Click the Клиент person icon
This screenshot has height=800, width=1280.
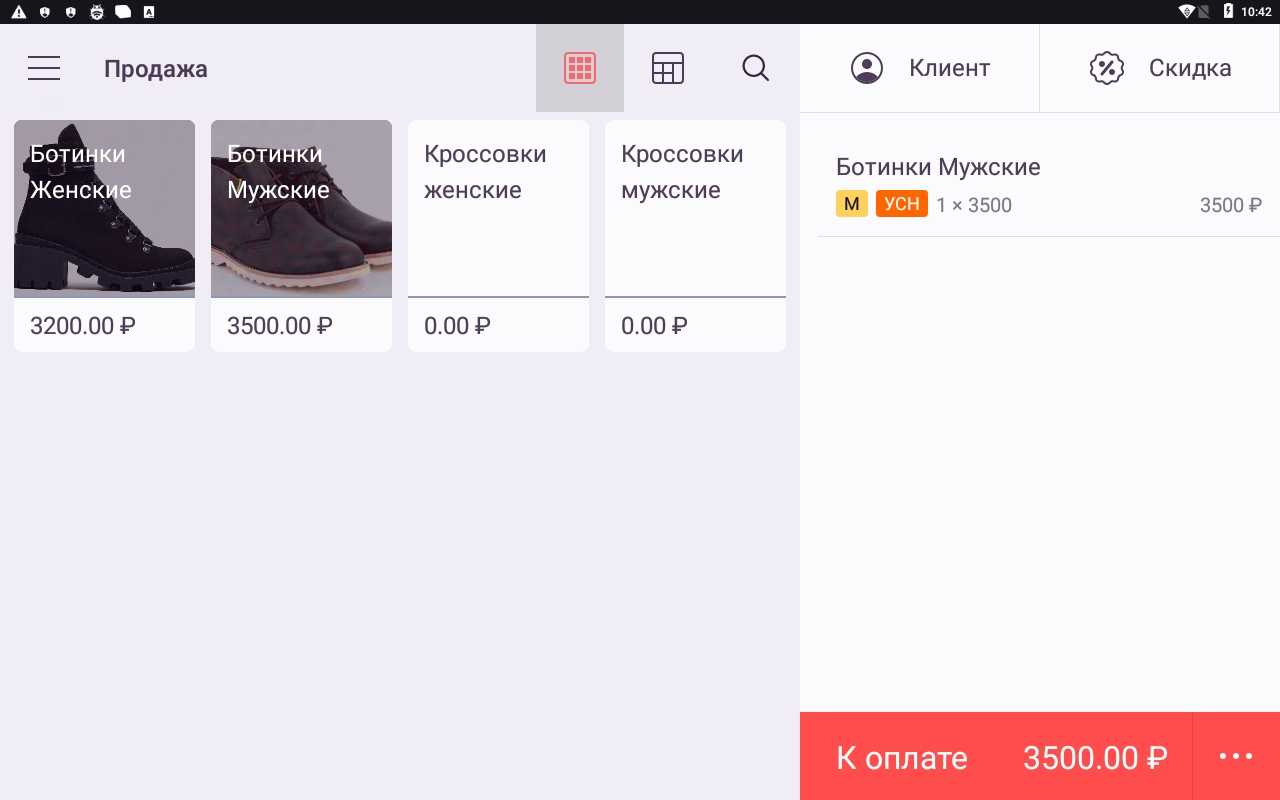867,68
